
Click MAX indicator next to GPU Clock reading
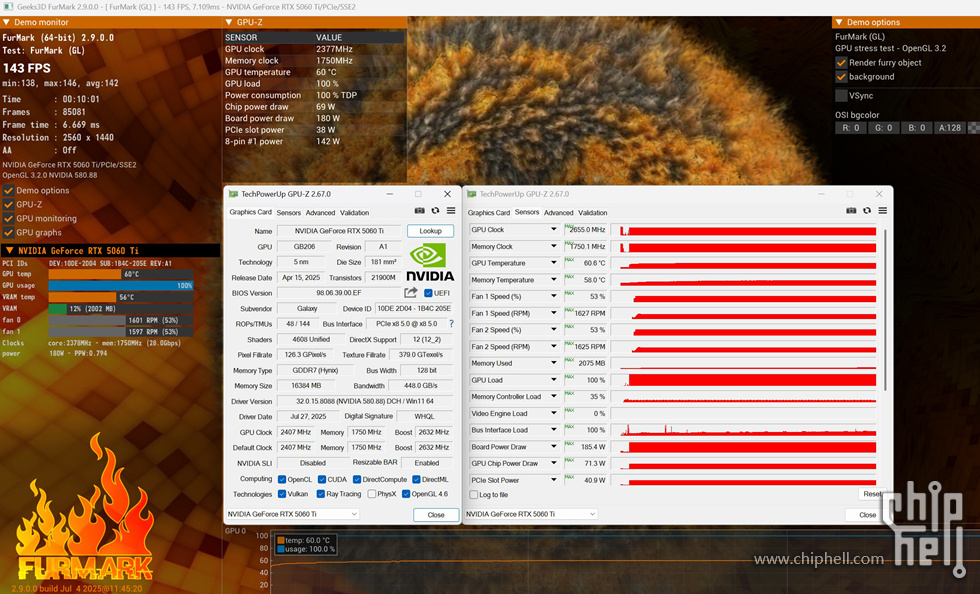tap(569, 226)
